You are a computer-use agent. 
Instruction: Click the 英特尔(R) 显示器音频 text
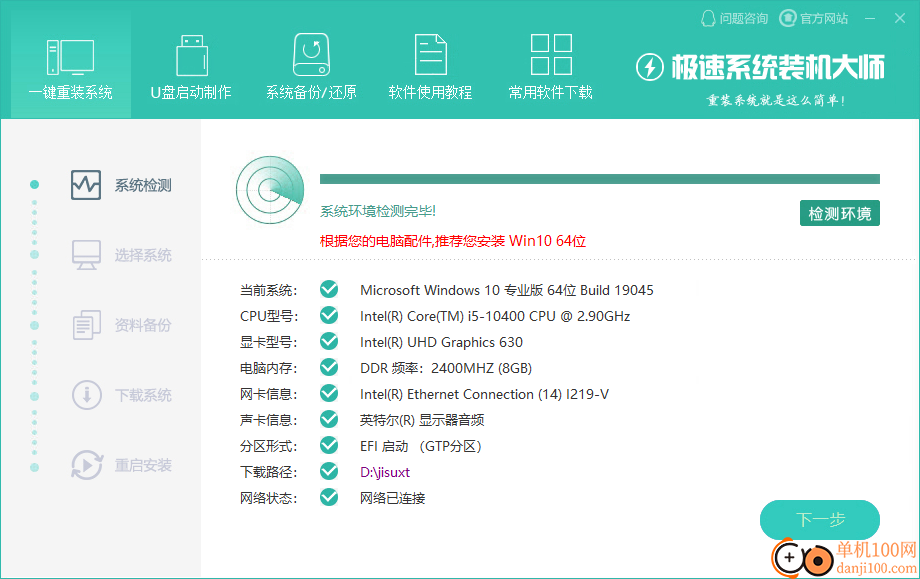pyautogui.click(x=422, y=420)
